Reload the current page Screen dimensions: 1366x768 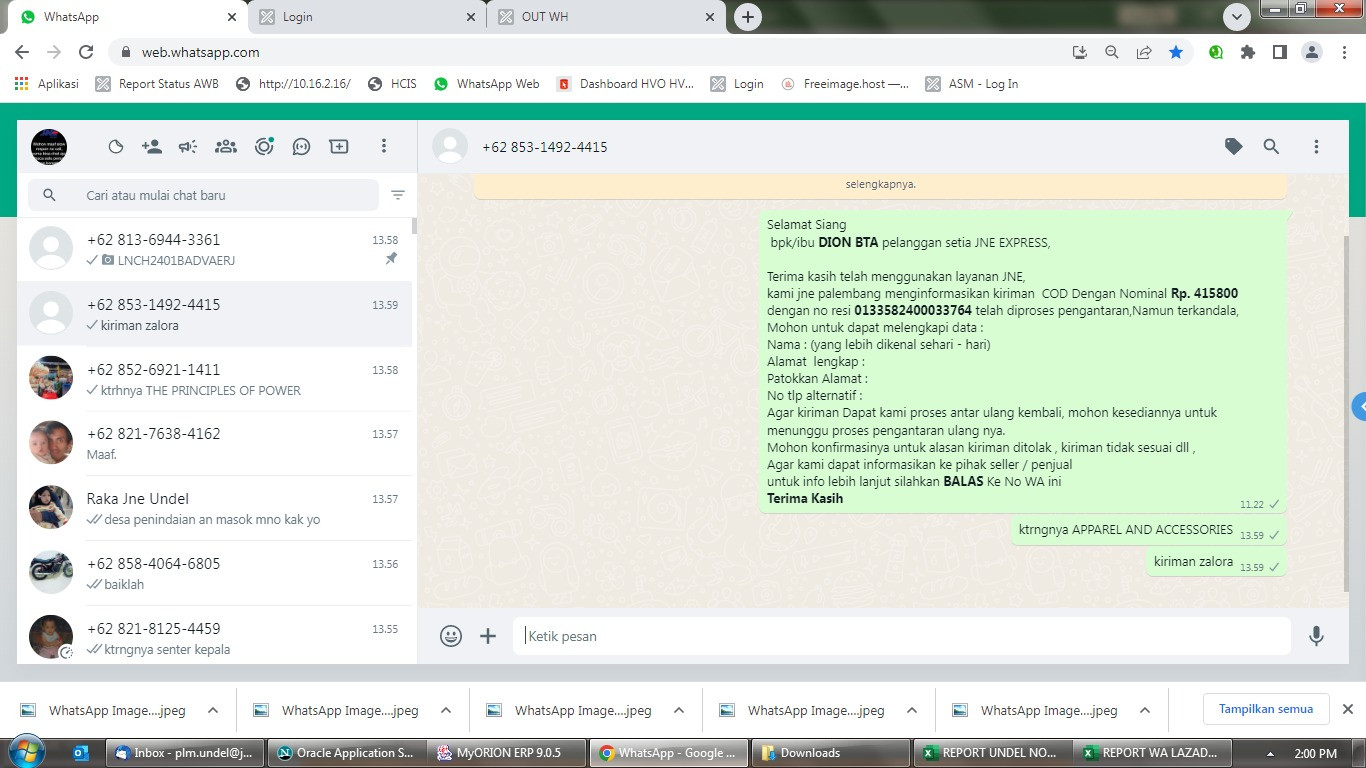coord(86,52)
